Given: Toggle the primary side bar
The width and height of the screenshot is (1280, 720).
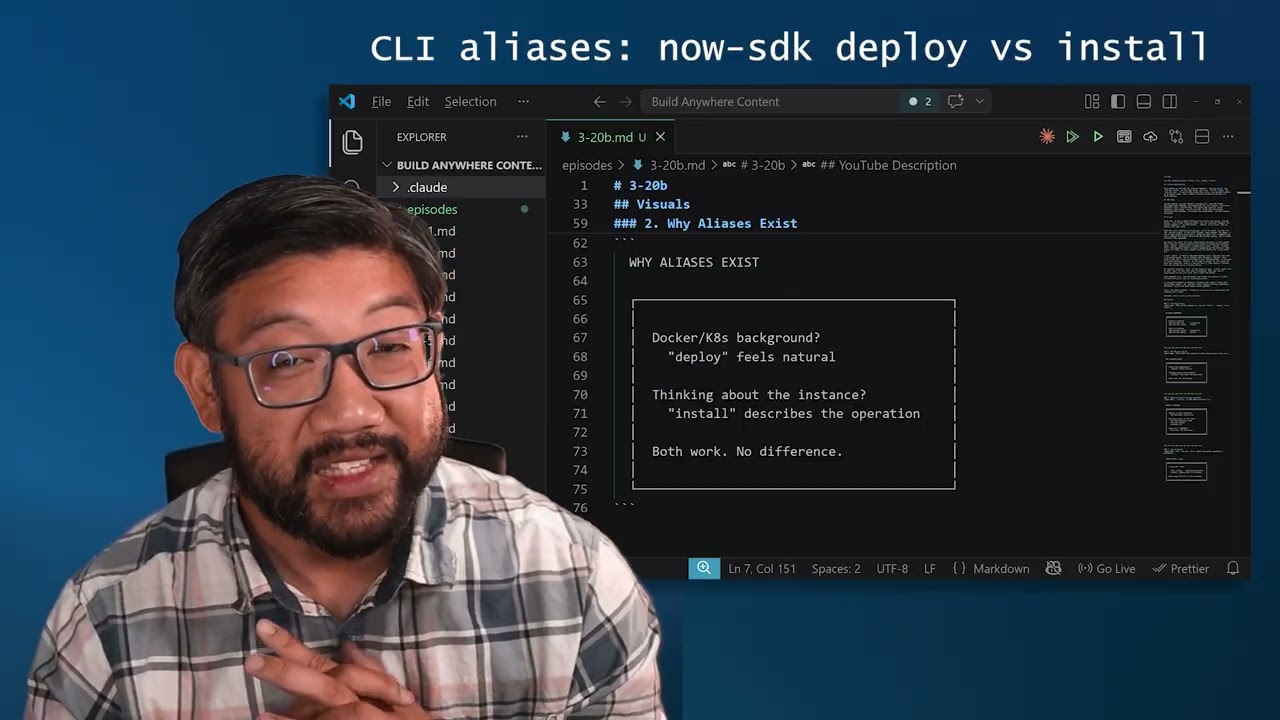Looking at the screenshot, I should click(1118, 101).
